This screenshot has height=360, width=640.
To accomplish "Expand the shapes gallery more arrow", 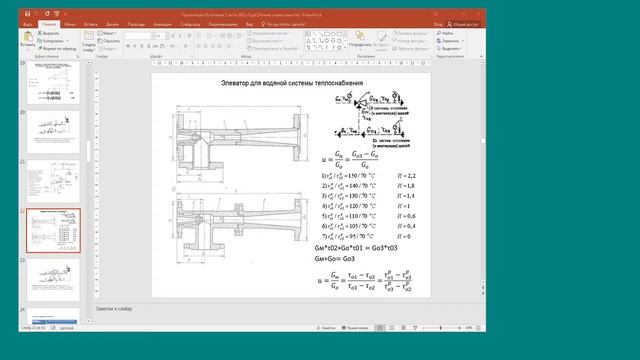I will click(345, 48).
